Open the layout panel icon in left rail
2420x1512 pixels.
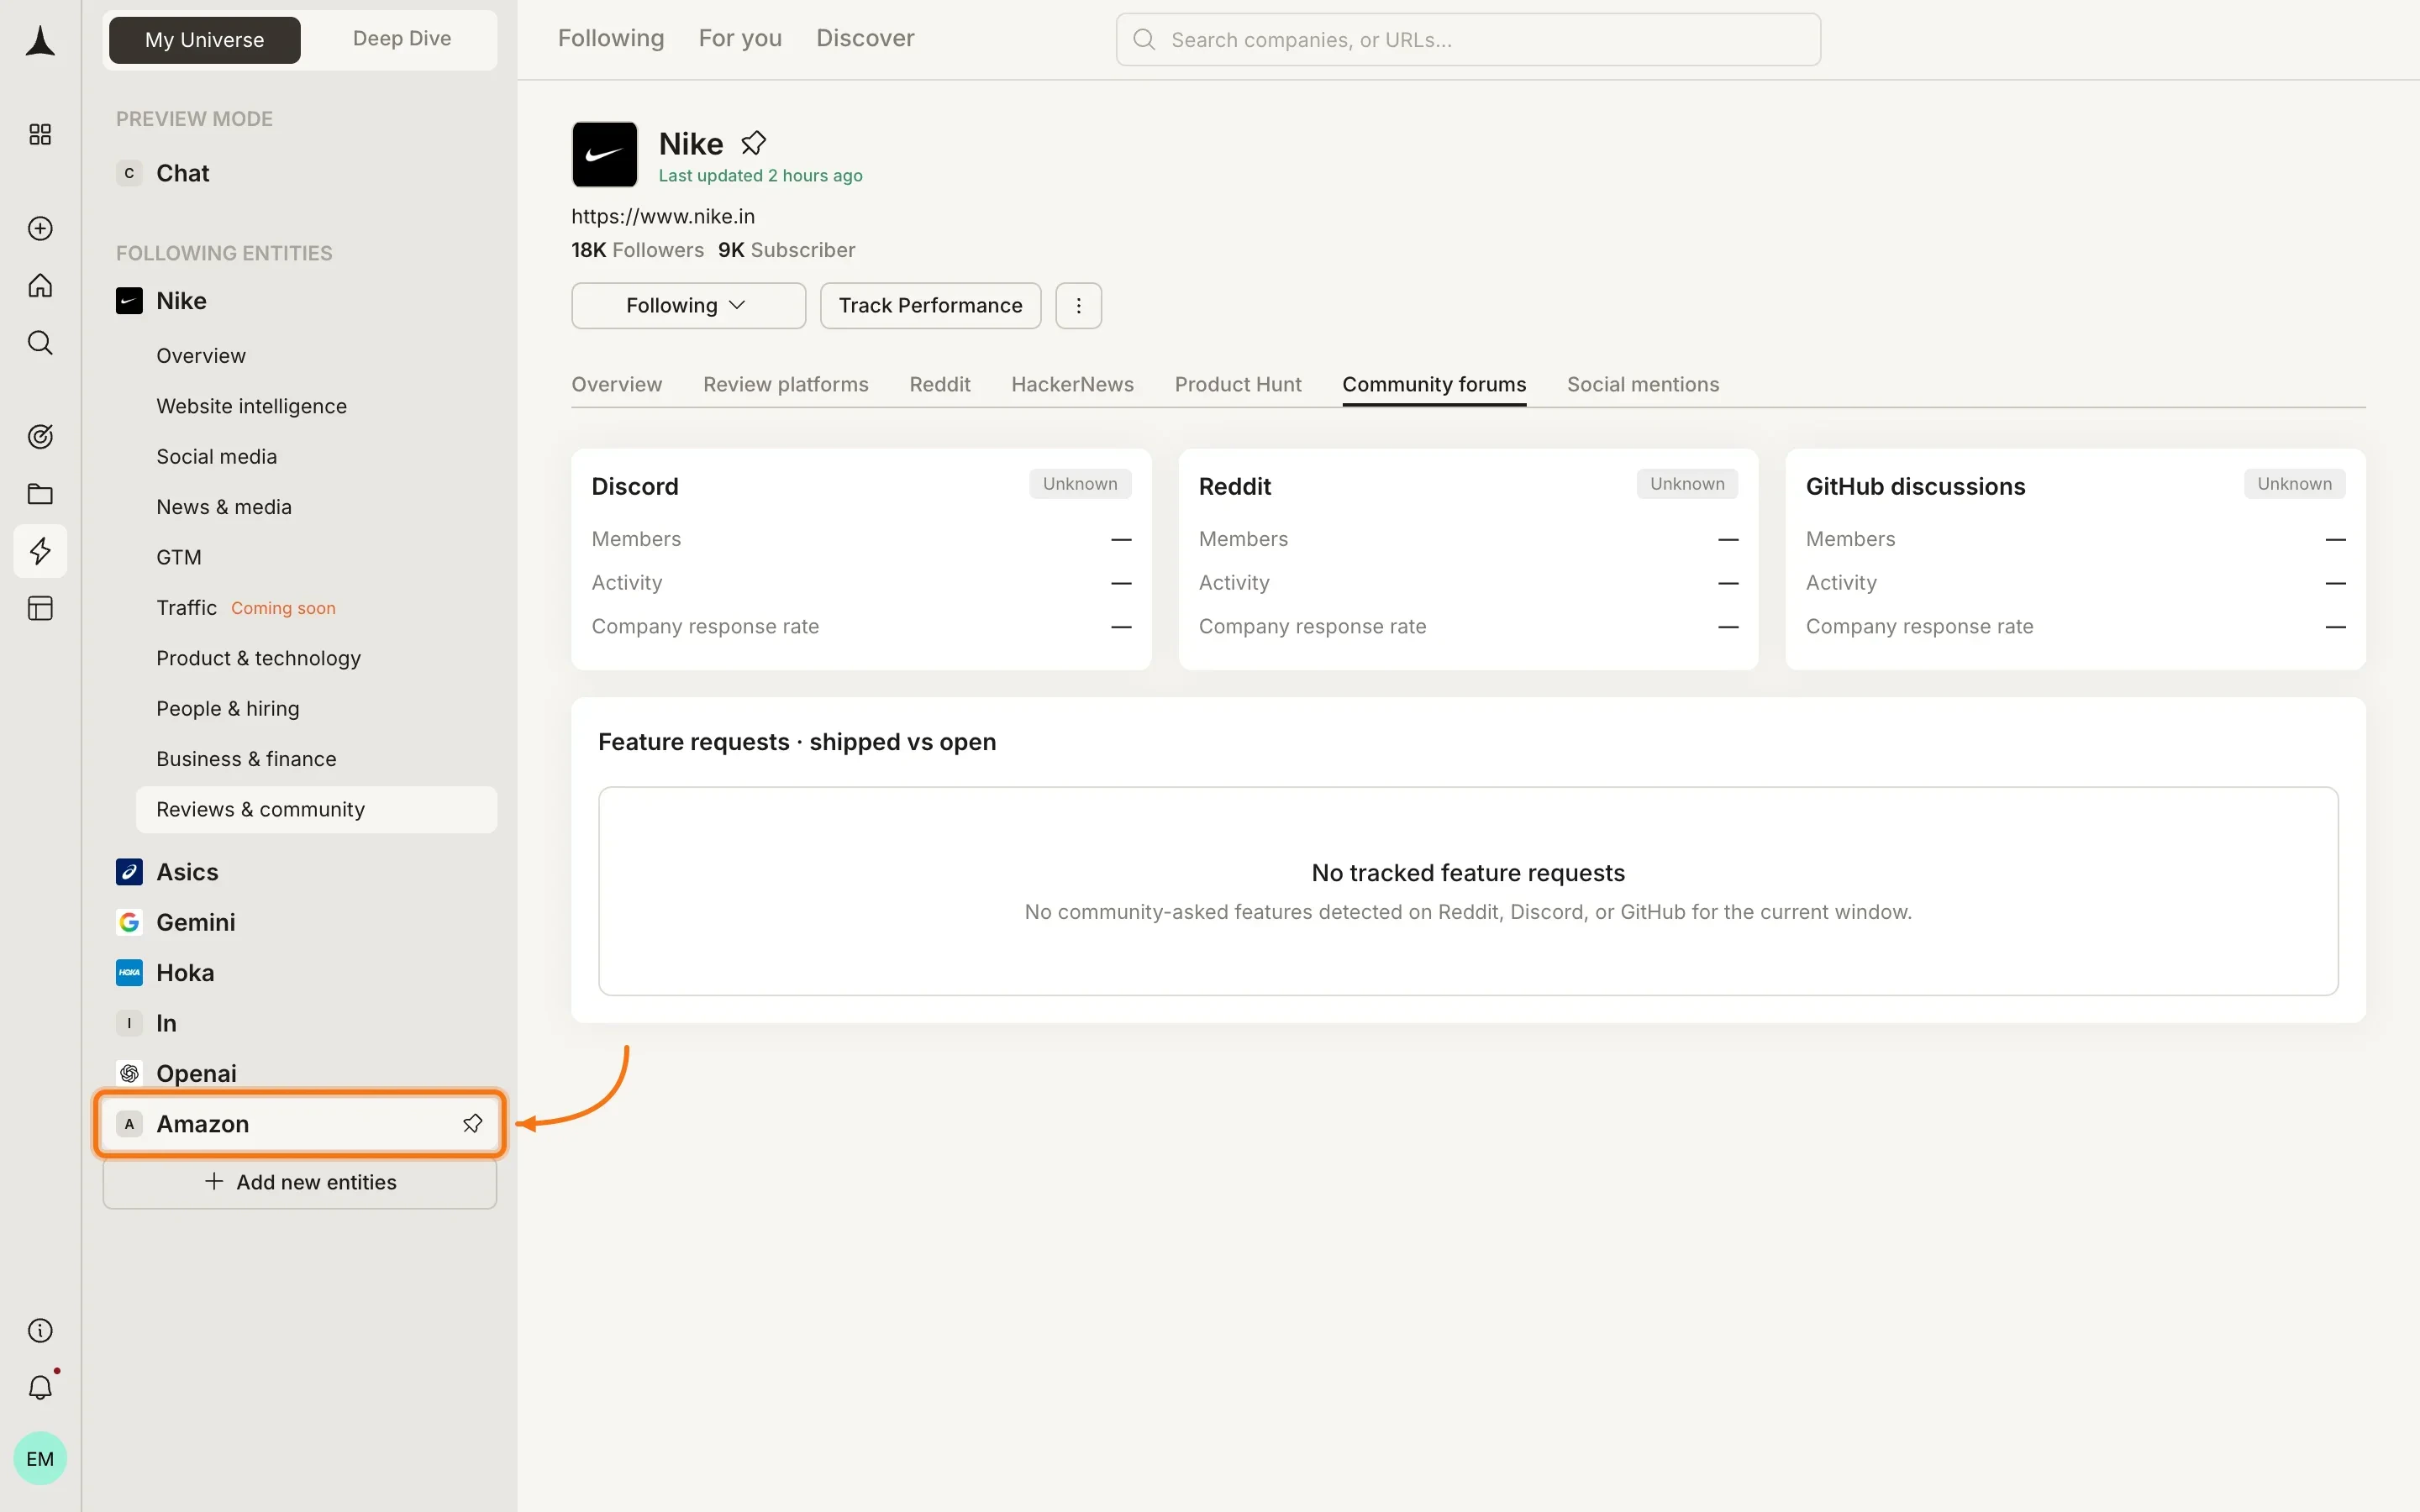point(40,608)
